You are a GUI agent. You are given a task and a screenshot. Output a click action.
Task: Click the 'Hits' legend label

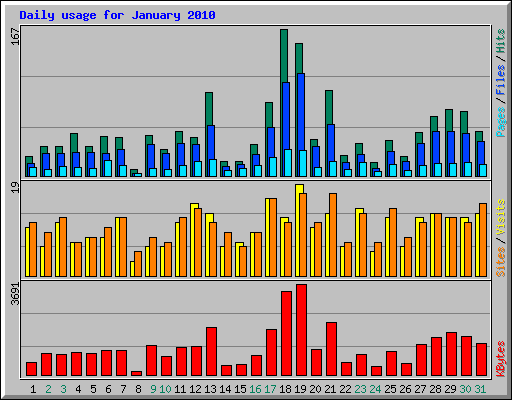click(500, 41)
